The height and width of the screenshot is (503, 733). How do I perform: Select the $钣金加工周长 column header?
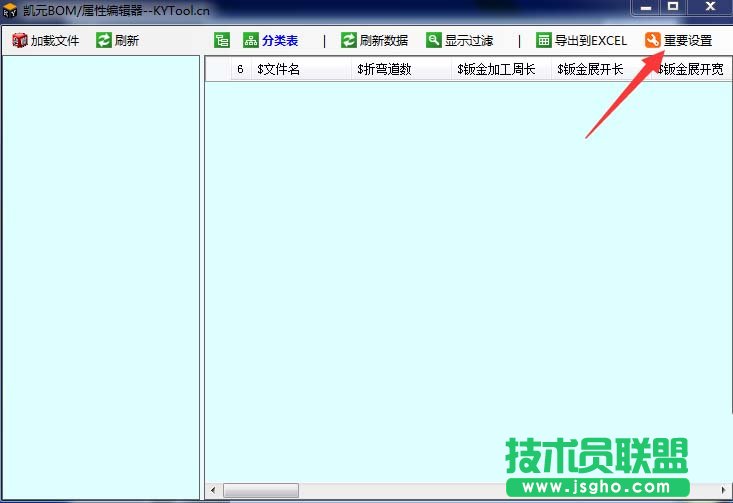pos(501,70)
